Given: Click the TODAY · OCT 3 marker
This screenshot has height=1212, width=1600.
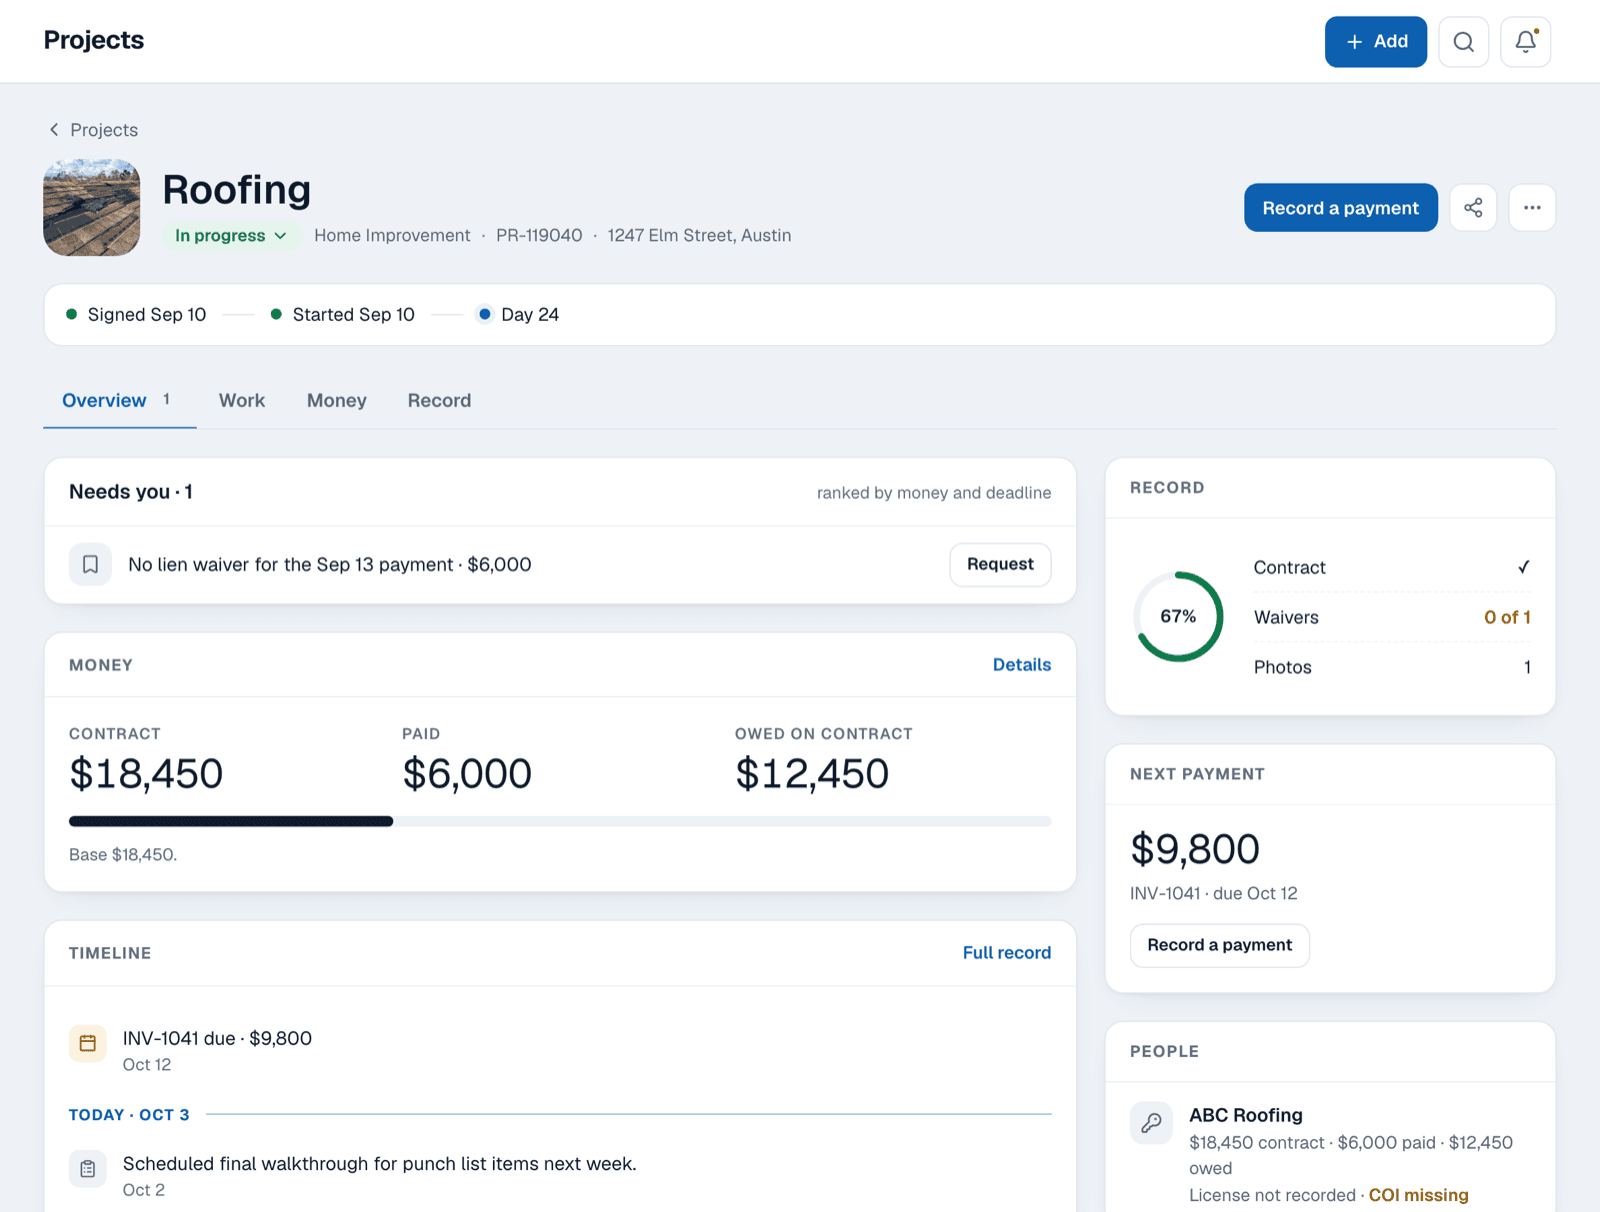Looking at the screenshot, I should [x=129, y=1115].
